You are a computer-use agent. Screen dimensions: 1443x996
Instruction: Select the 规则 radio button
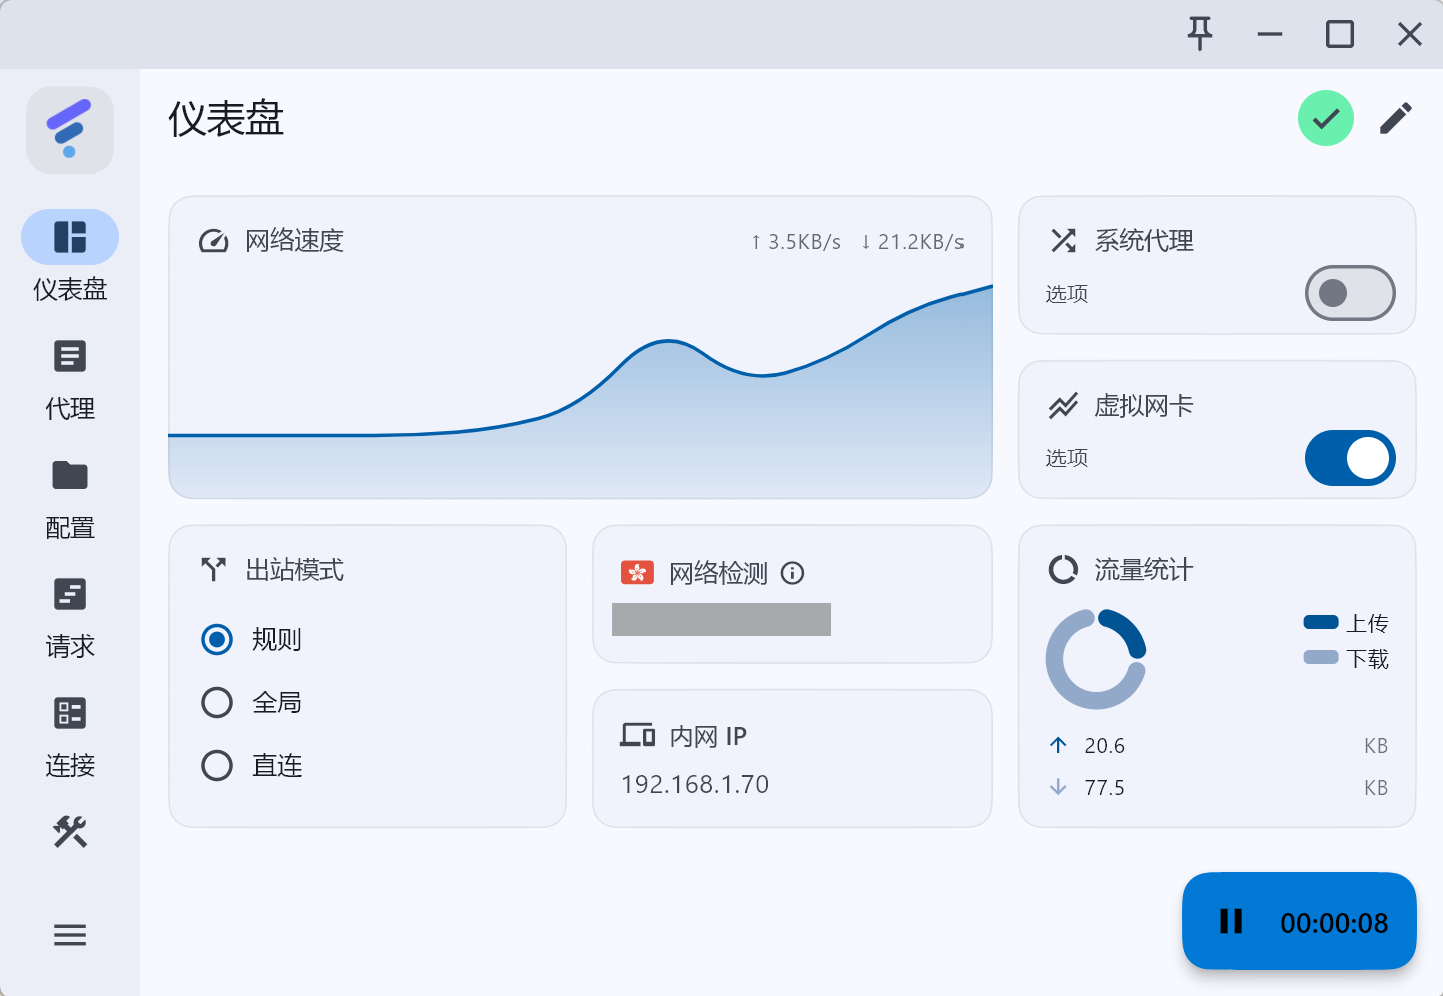[x=217, y=639]
